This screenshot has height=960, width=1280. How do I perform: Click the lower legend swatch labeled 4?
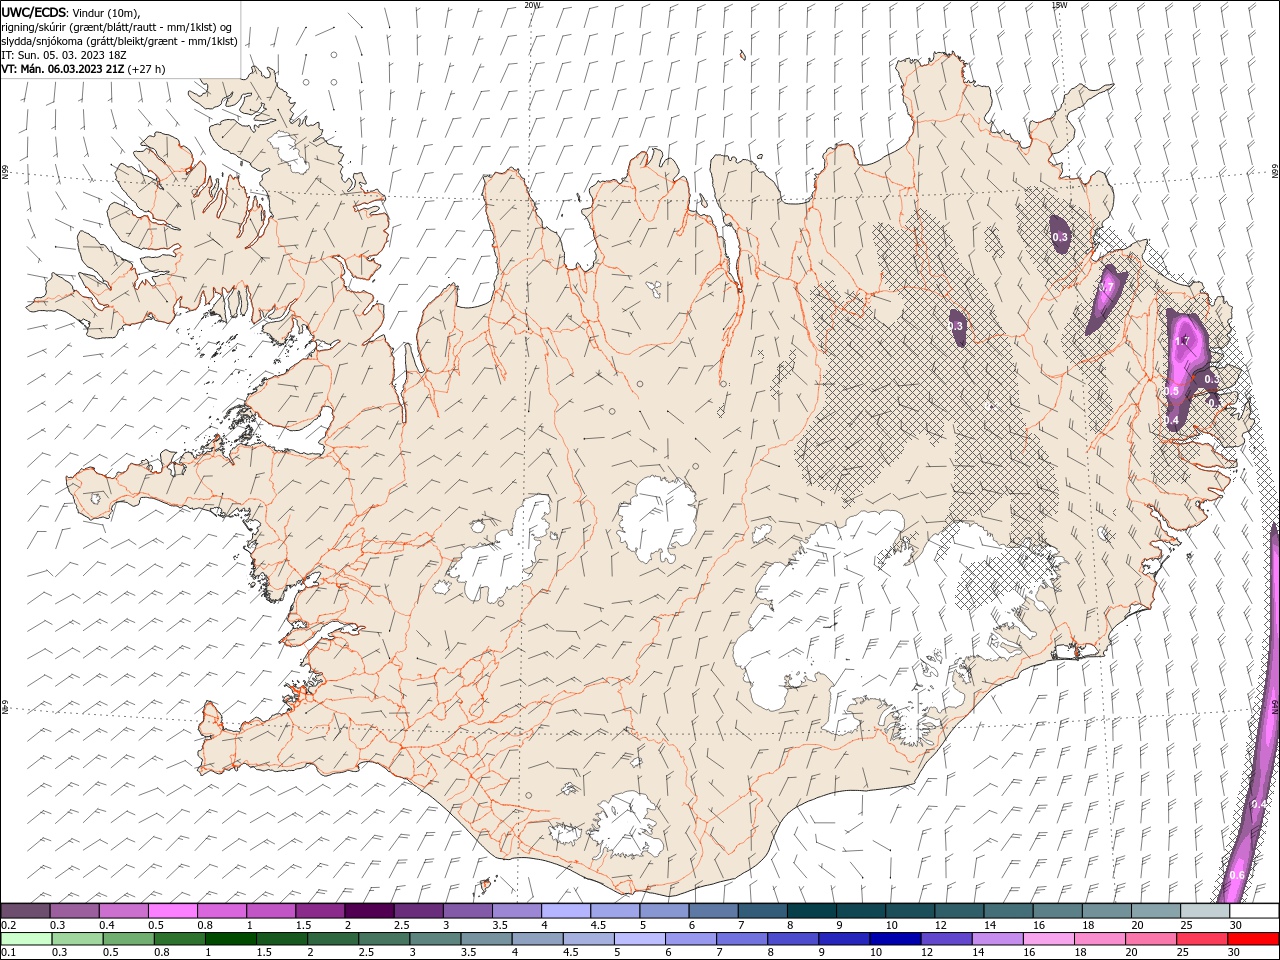(538, 939)
